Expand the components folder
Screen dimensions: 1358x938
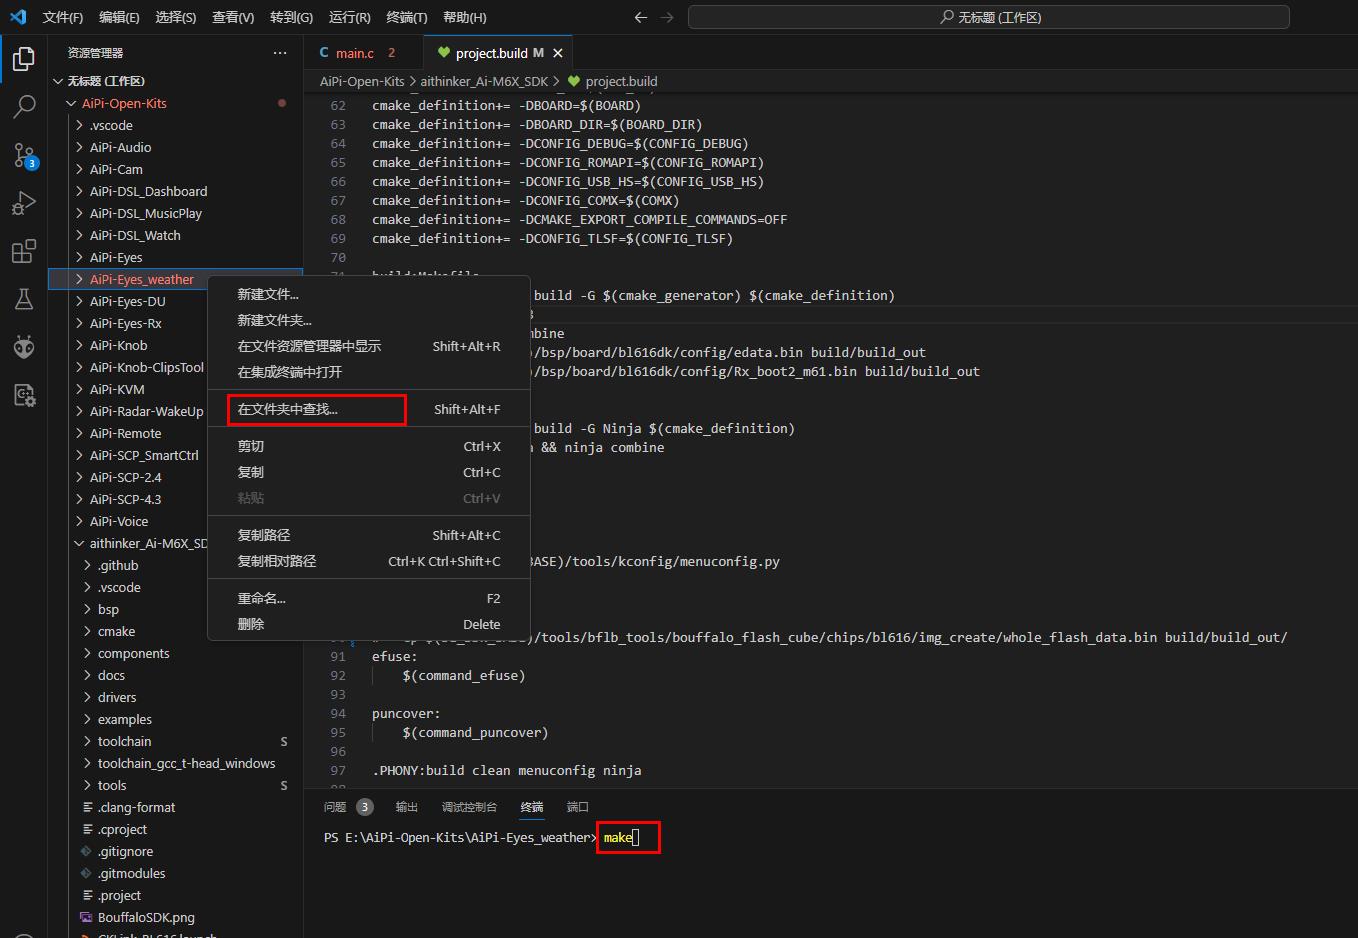(x=87, y=653)
